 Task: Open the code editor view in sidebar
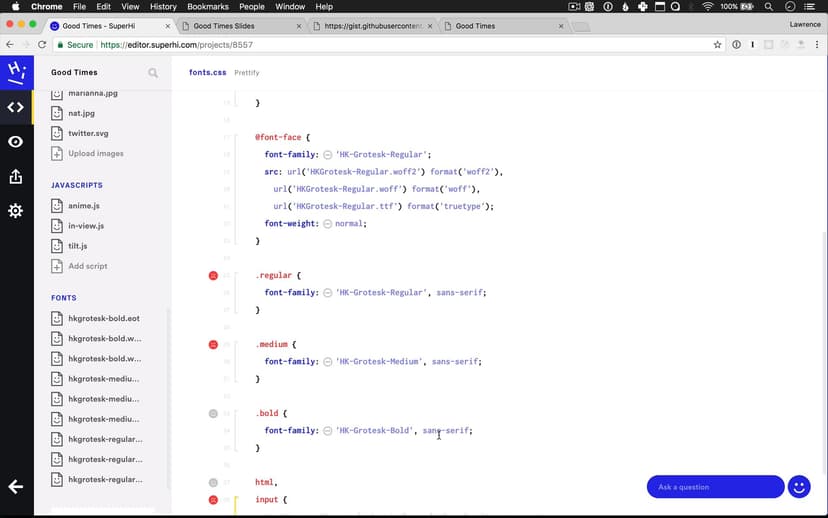16,107
